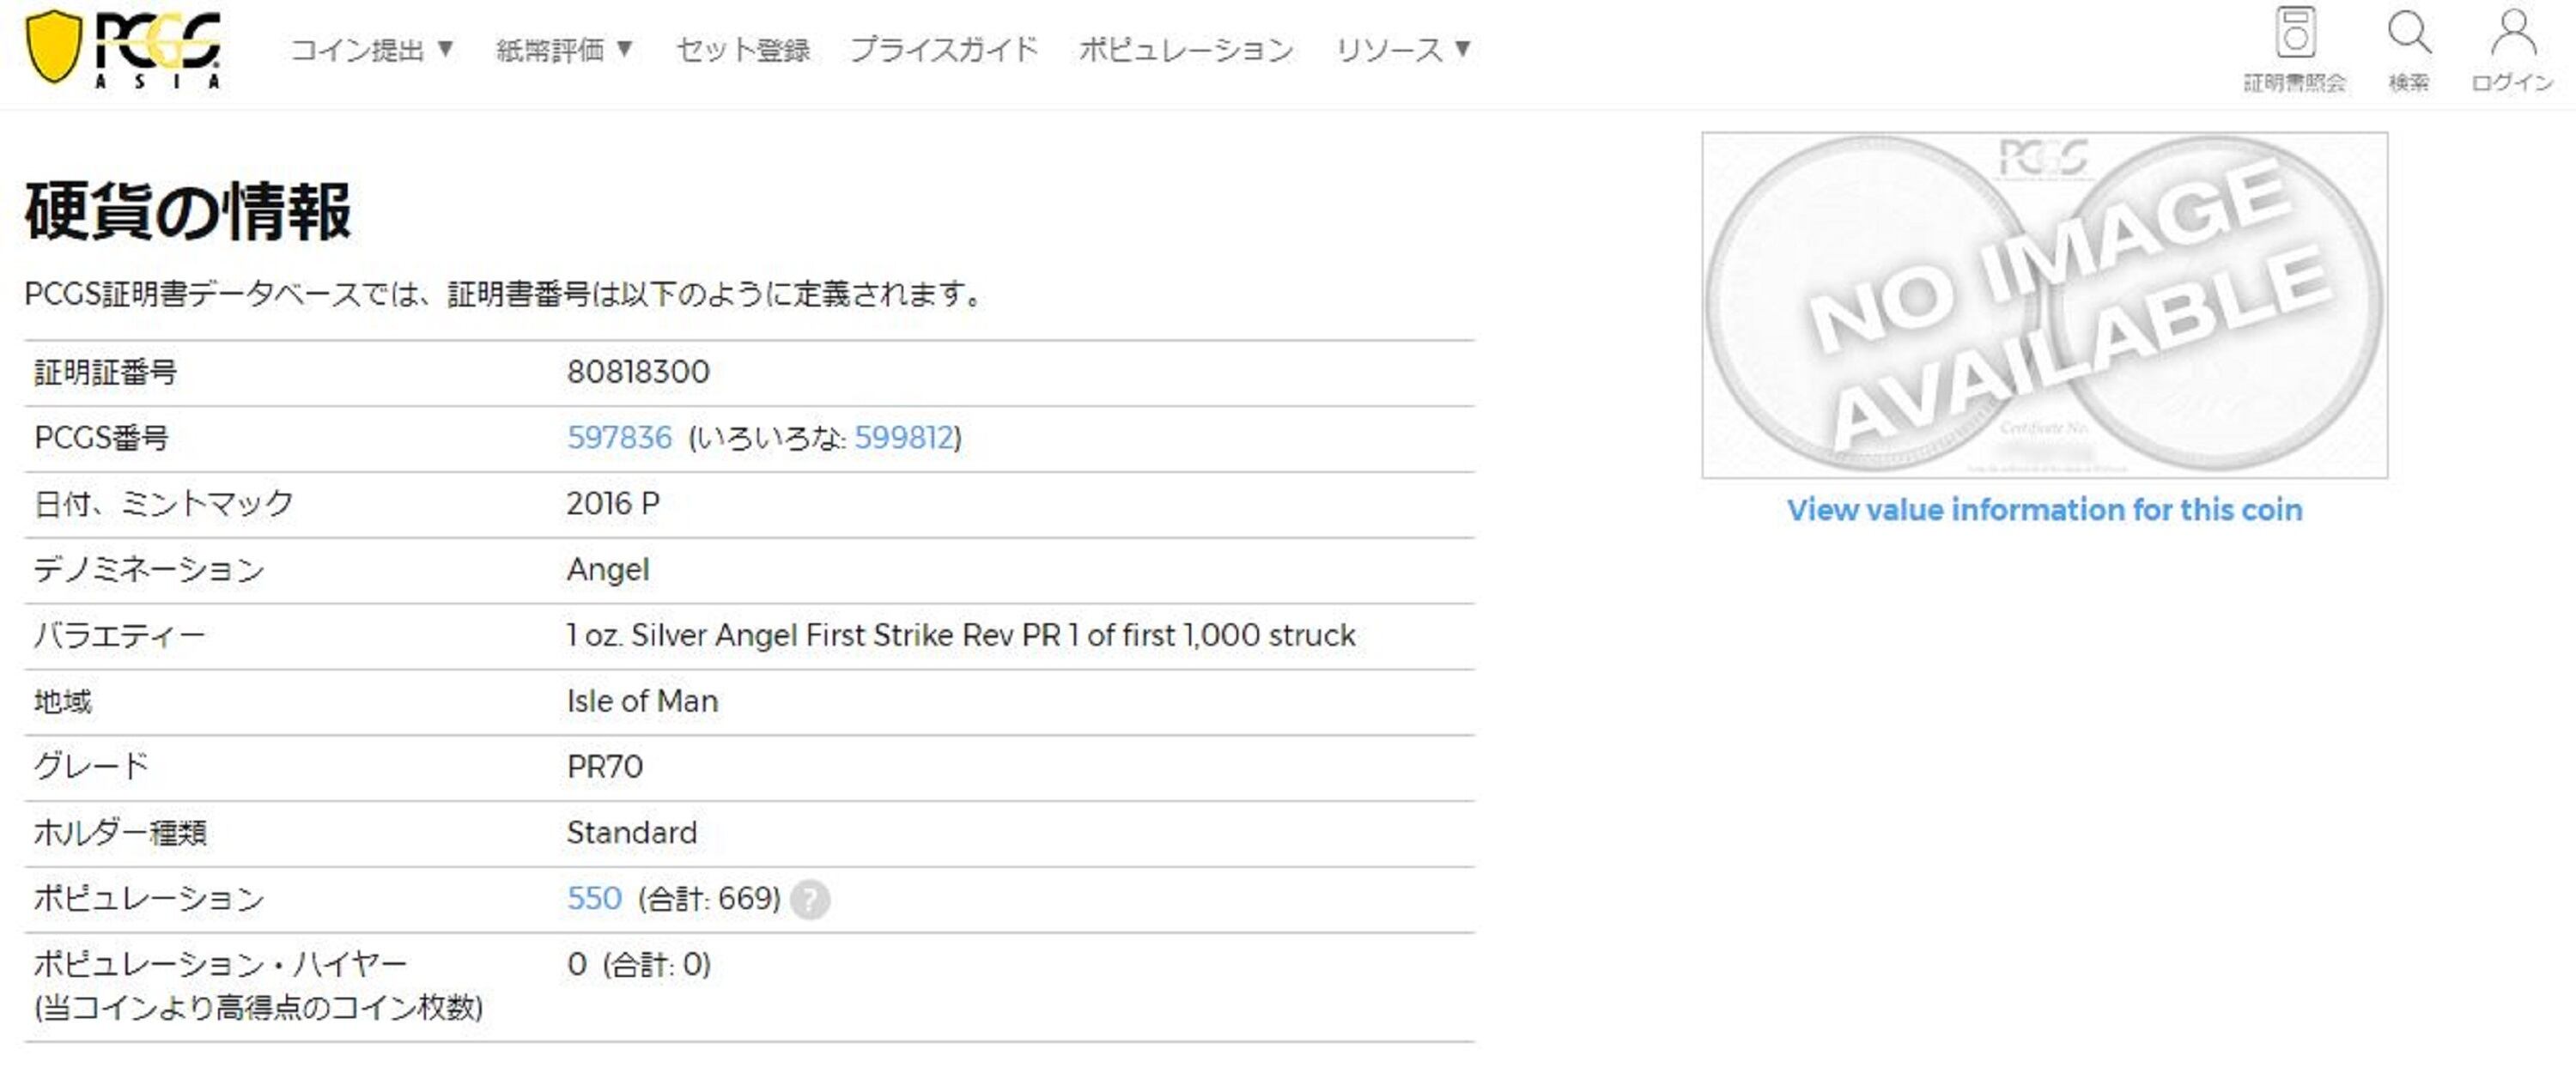Screen dimensions: 2576x1086
Task: Click the PR70 grade value
Action: (x=604, y=767)
